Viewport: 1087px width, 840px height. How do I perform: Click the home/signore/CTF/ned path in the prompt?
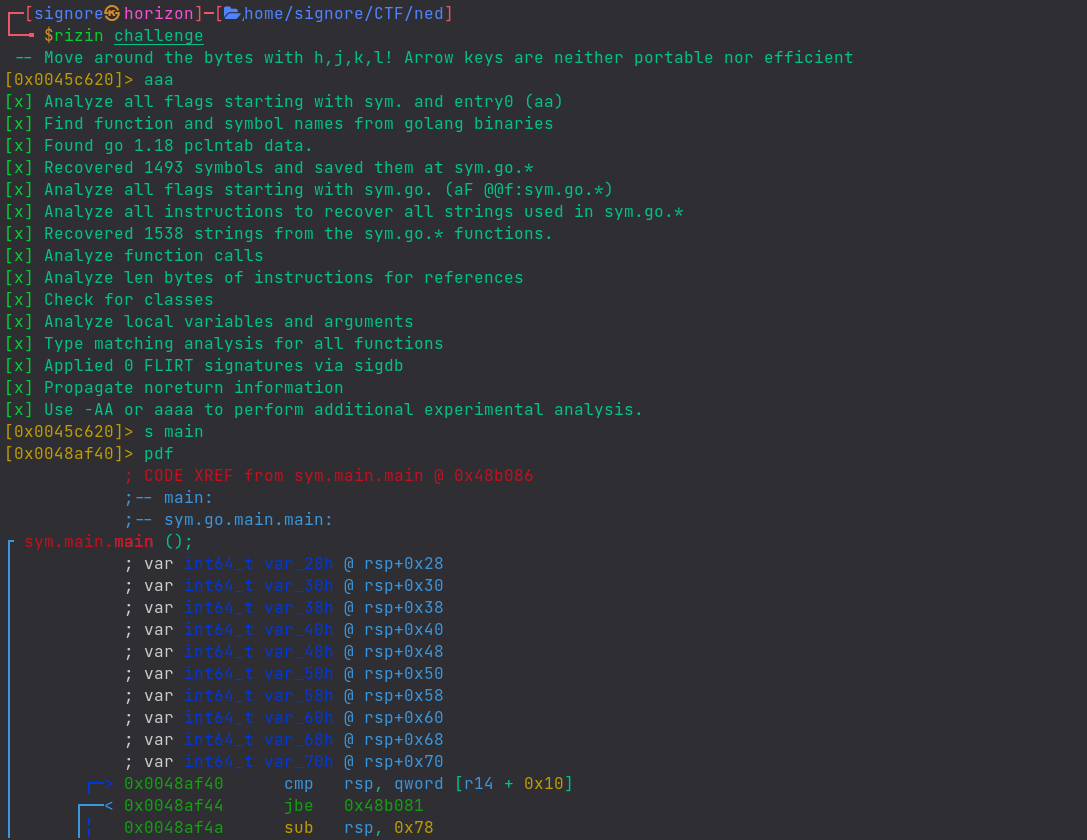point(344,13)
